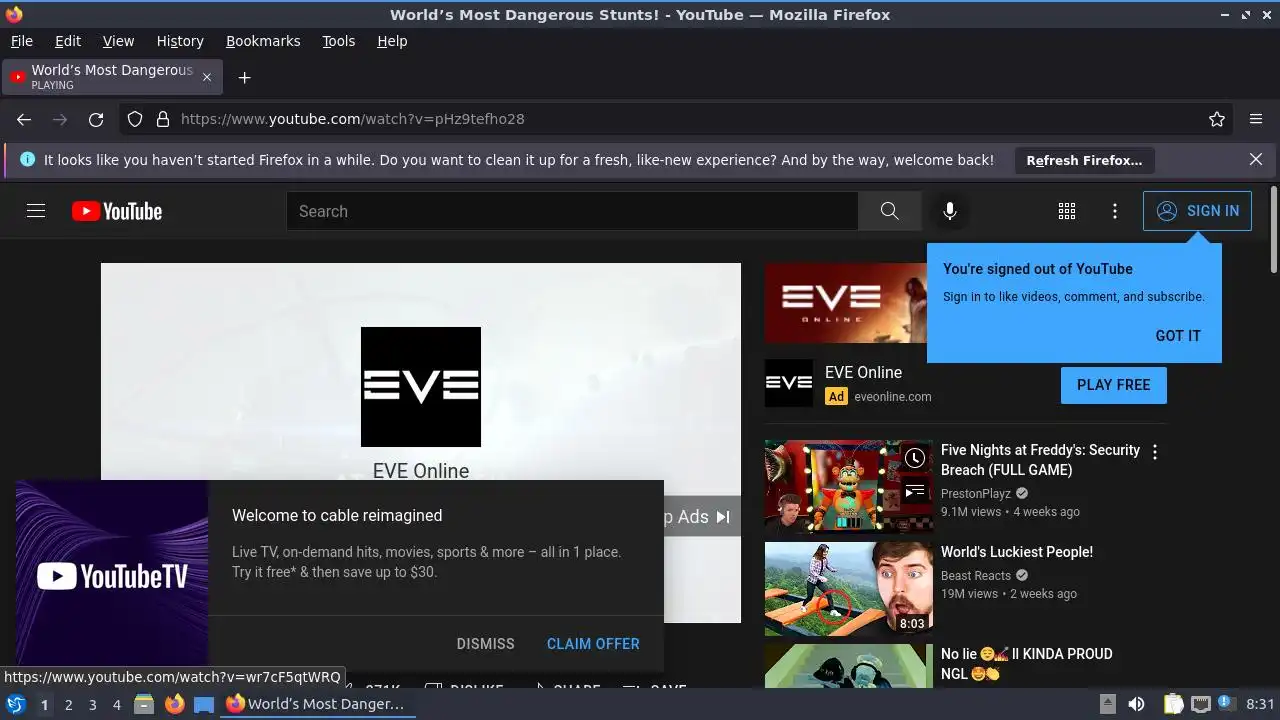Image resolution: width=1280 pixels, height=720 pixels.
Task: Claim the YouTube TV offer
Action: [593, 644]
